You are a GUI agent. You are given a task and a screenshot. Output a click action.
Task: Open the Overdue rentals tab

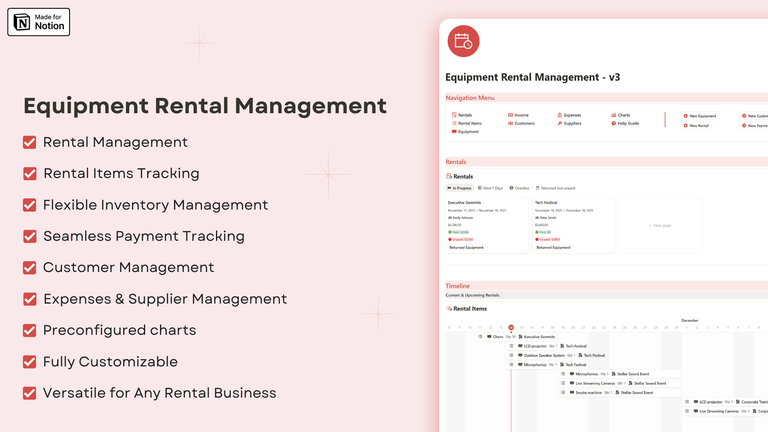(520, 187)
